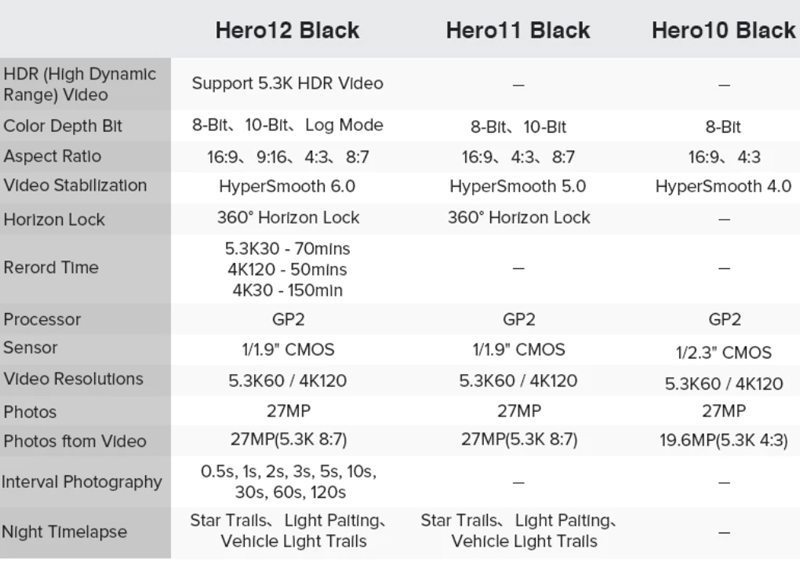Image resolution: width=800 pixels, height=565 pixels.
Task: Click the HyperSmooth 5.0 cell
Action: tap(518, 186)
